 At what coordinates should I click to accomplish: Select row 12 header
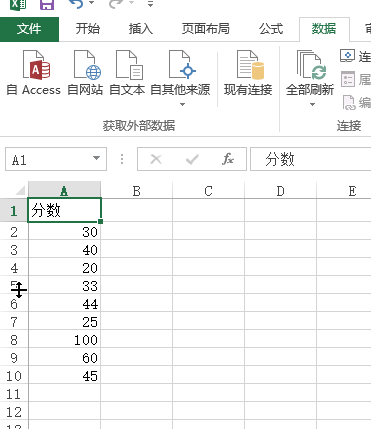click(14, 411)
